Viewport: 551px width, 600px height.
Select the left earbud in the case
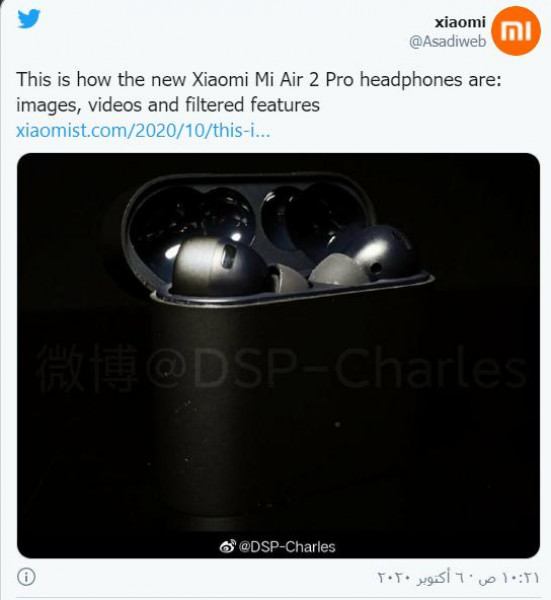[218, 264]
